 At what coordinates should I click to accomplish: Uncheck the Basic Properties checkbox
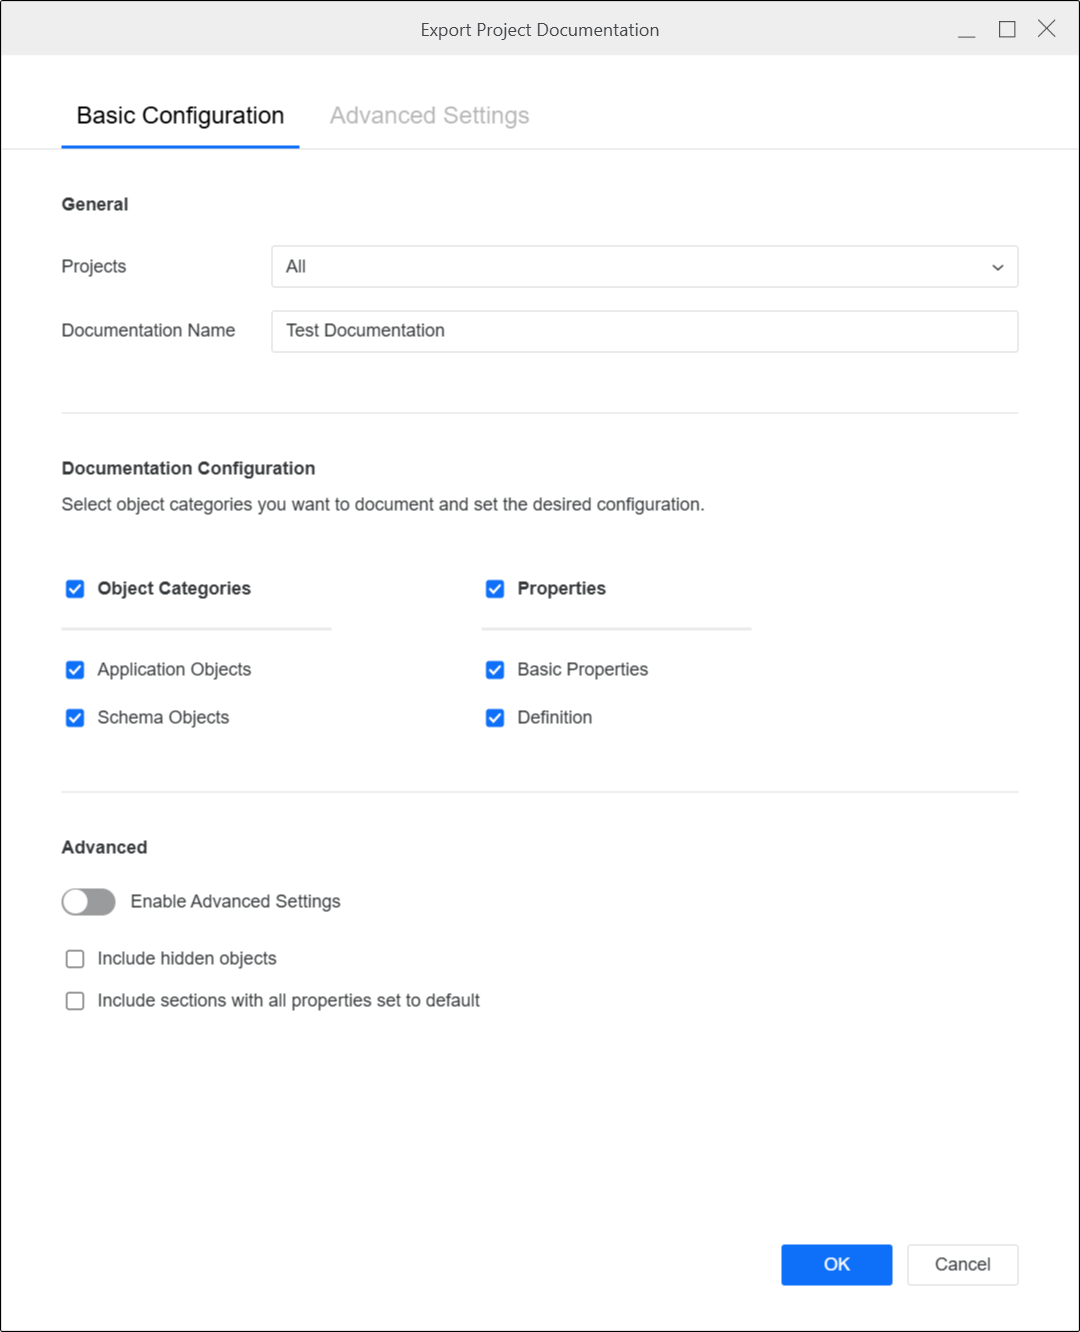495,670
